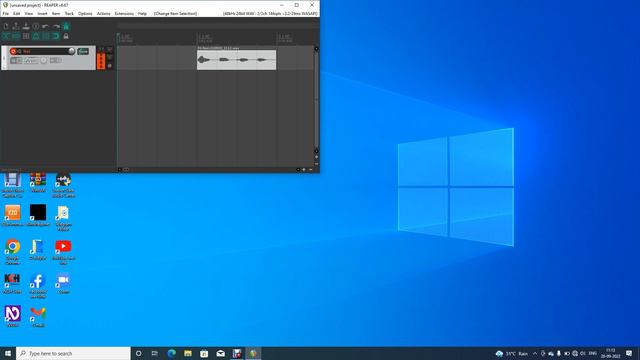Open the Telegram folder desktop shortcut
Screen dimensions: 640x360
click(63, 218)
